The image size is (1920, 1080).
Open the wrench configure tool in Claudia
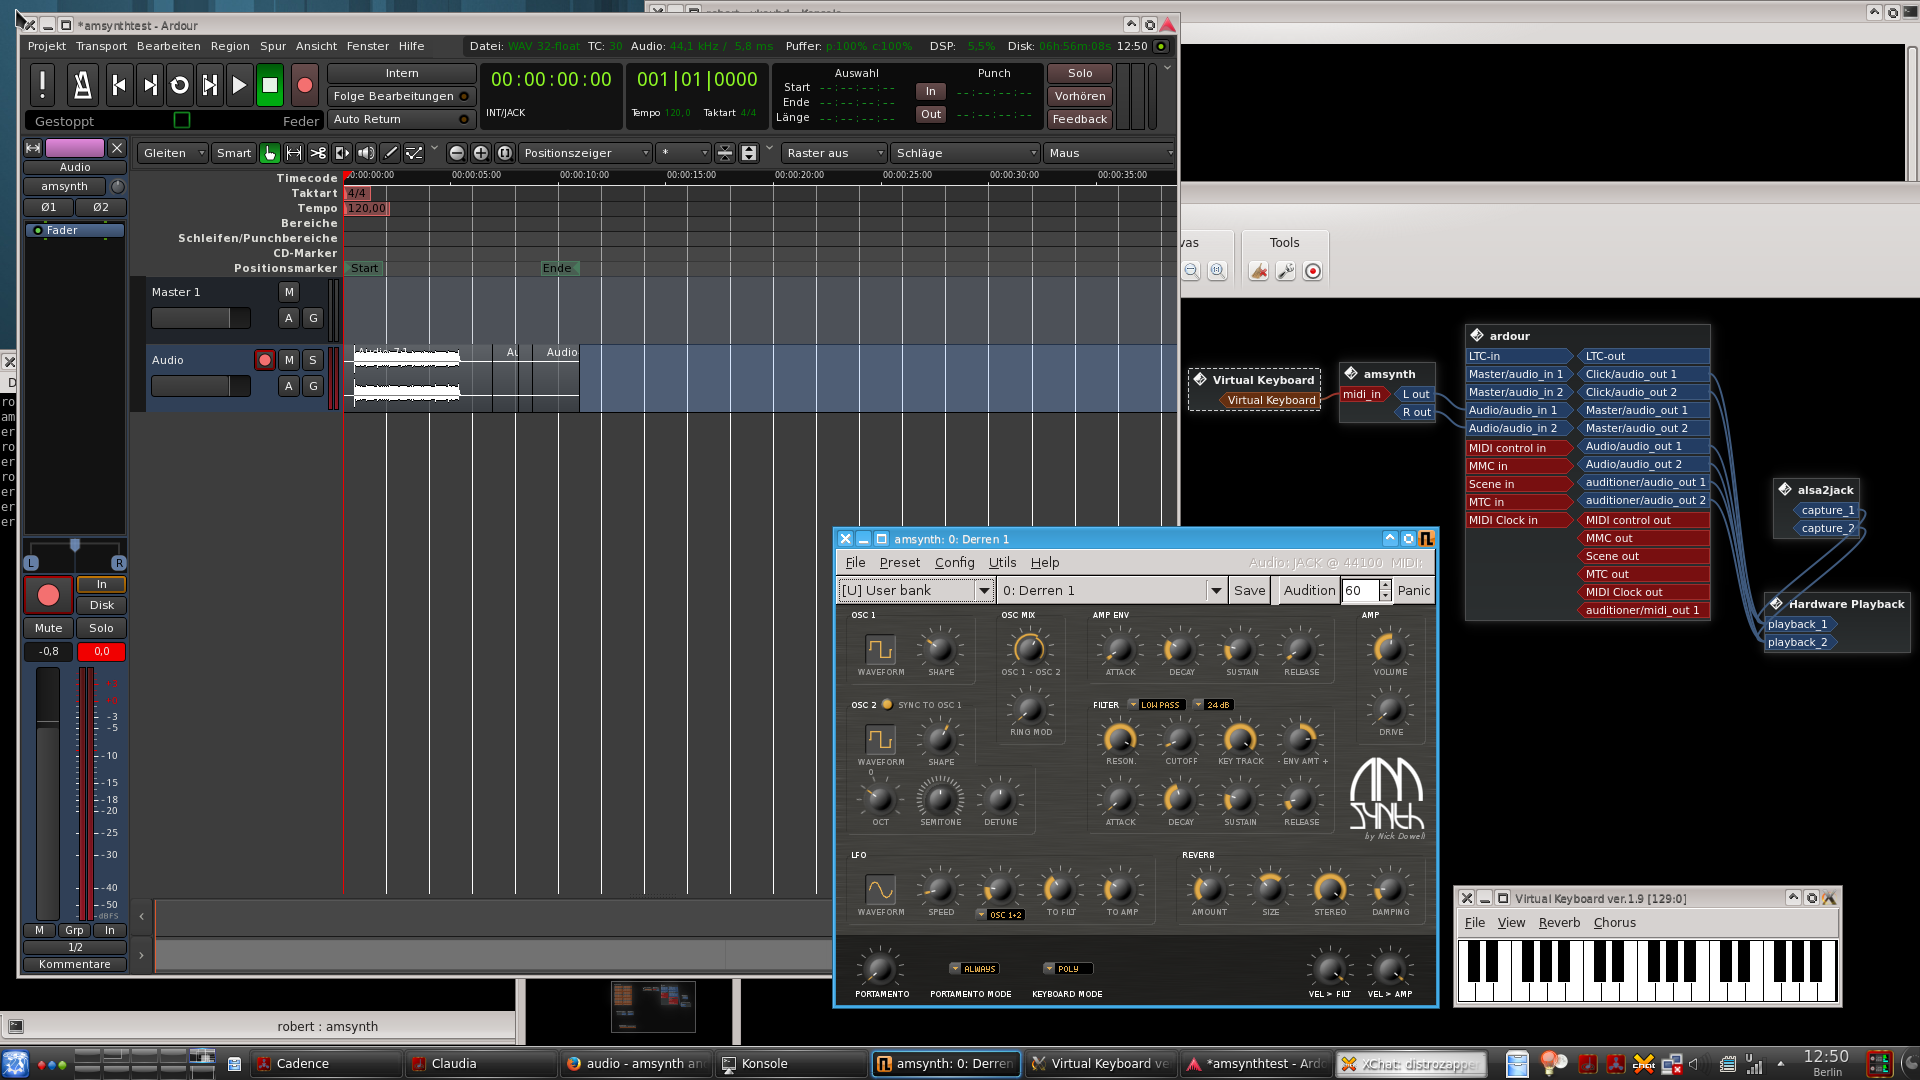(1286, 271)
